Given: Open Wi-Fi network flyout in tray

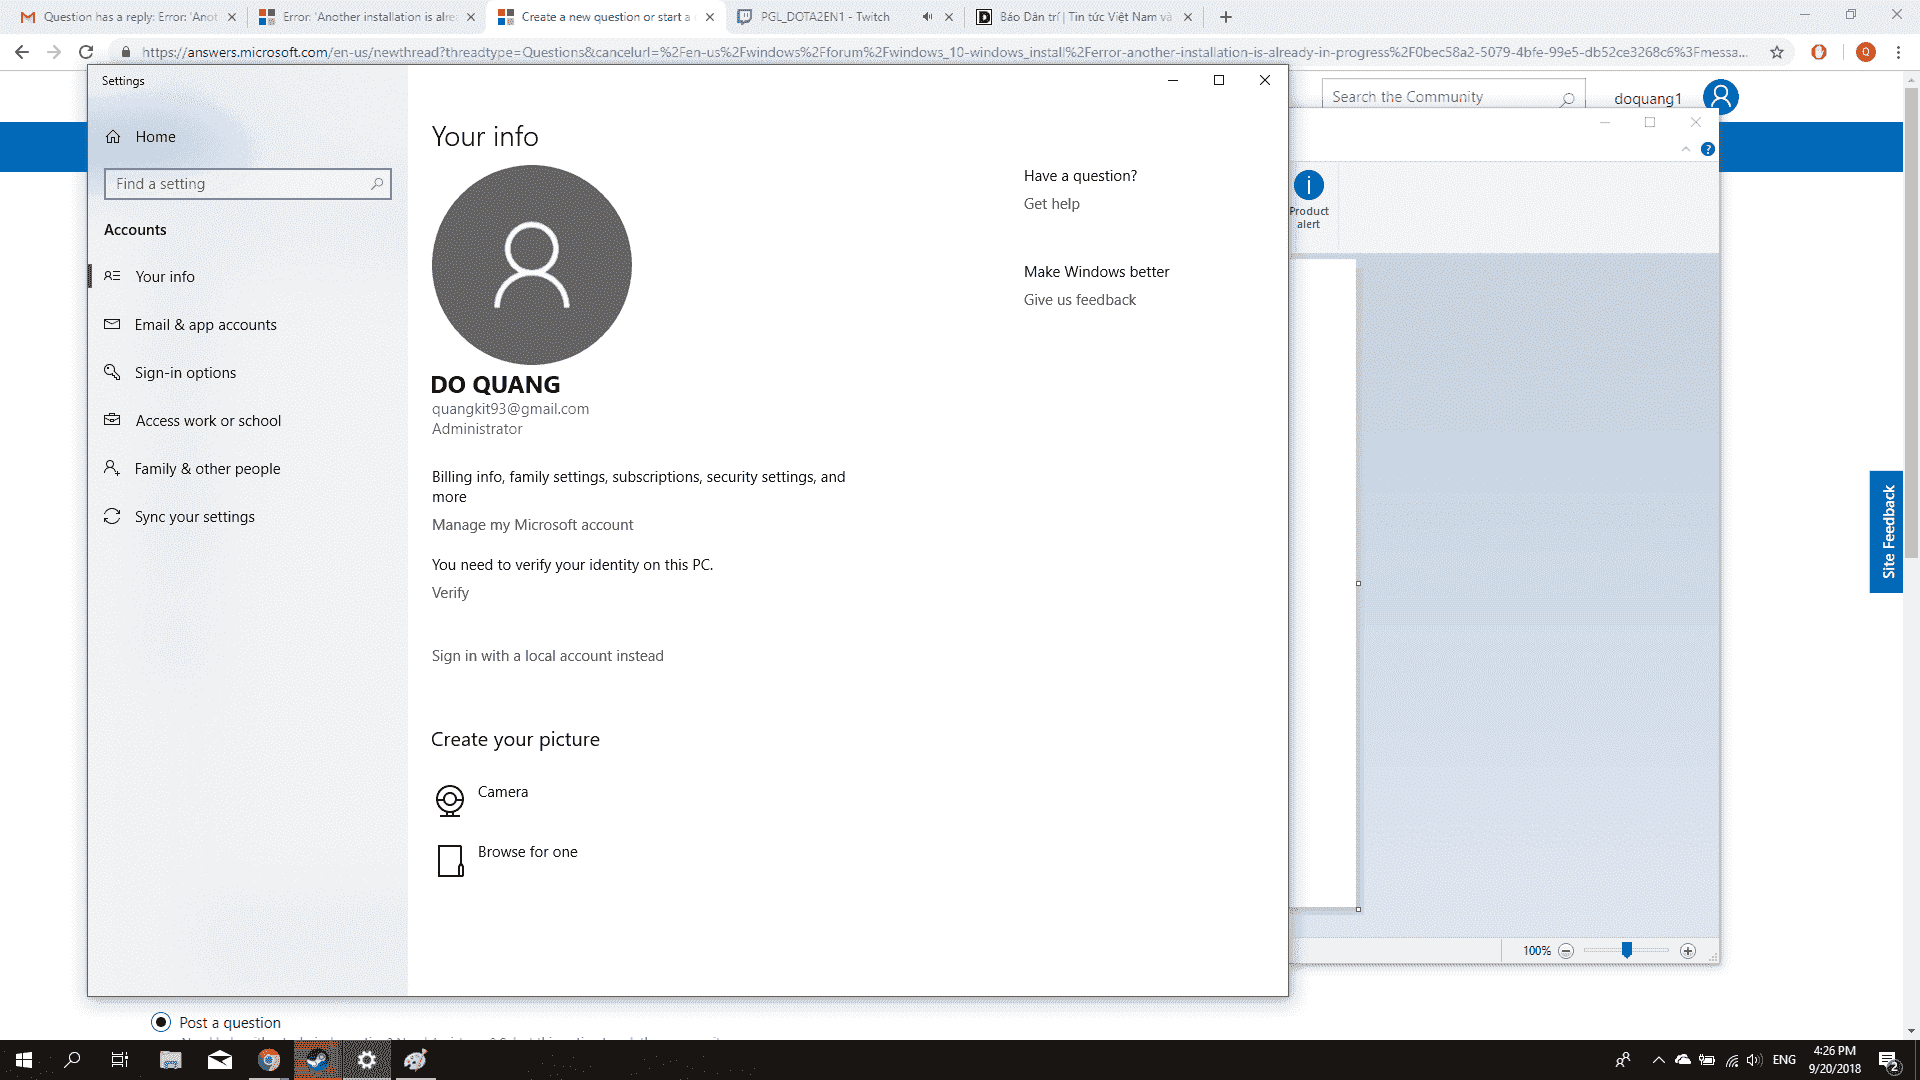Looking at the screenshot, I should pyautogui.click(x=1732, y=1060).
